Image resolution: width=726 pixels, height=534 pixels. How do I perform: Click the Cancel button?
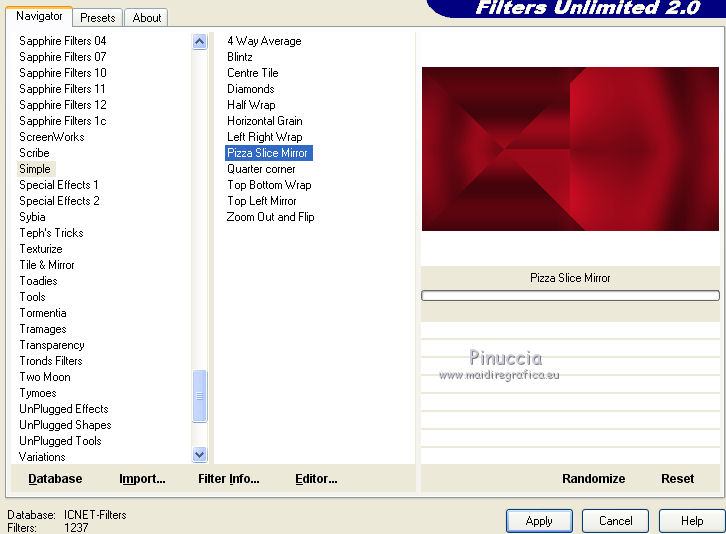[x=615, y=521]
